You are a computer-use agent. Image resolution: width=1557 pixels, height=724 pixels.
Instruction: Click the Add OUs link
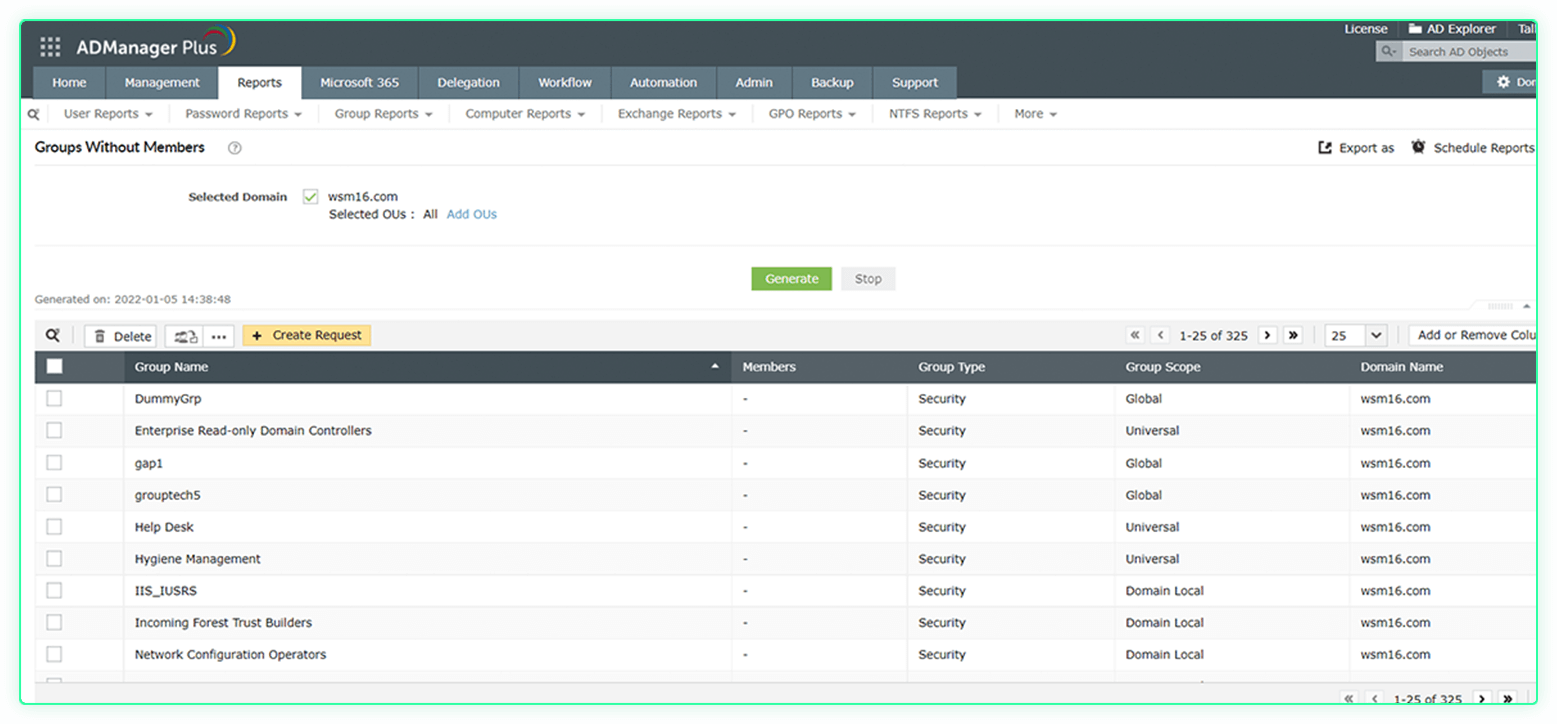(x=472, y=214)
